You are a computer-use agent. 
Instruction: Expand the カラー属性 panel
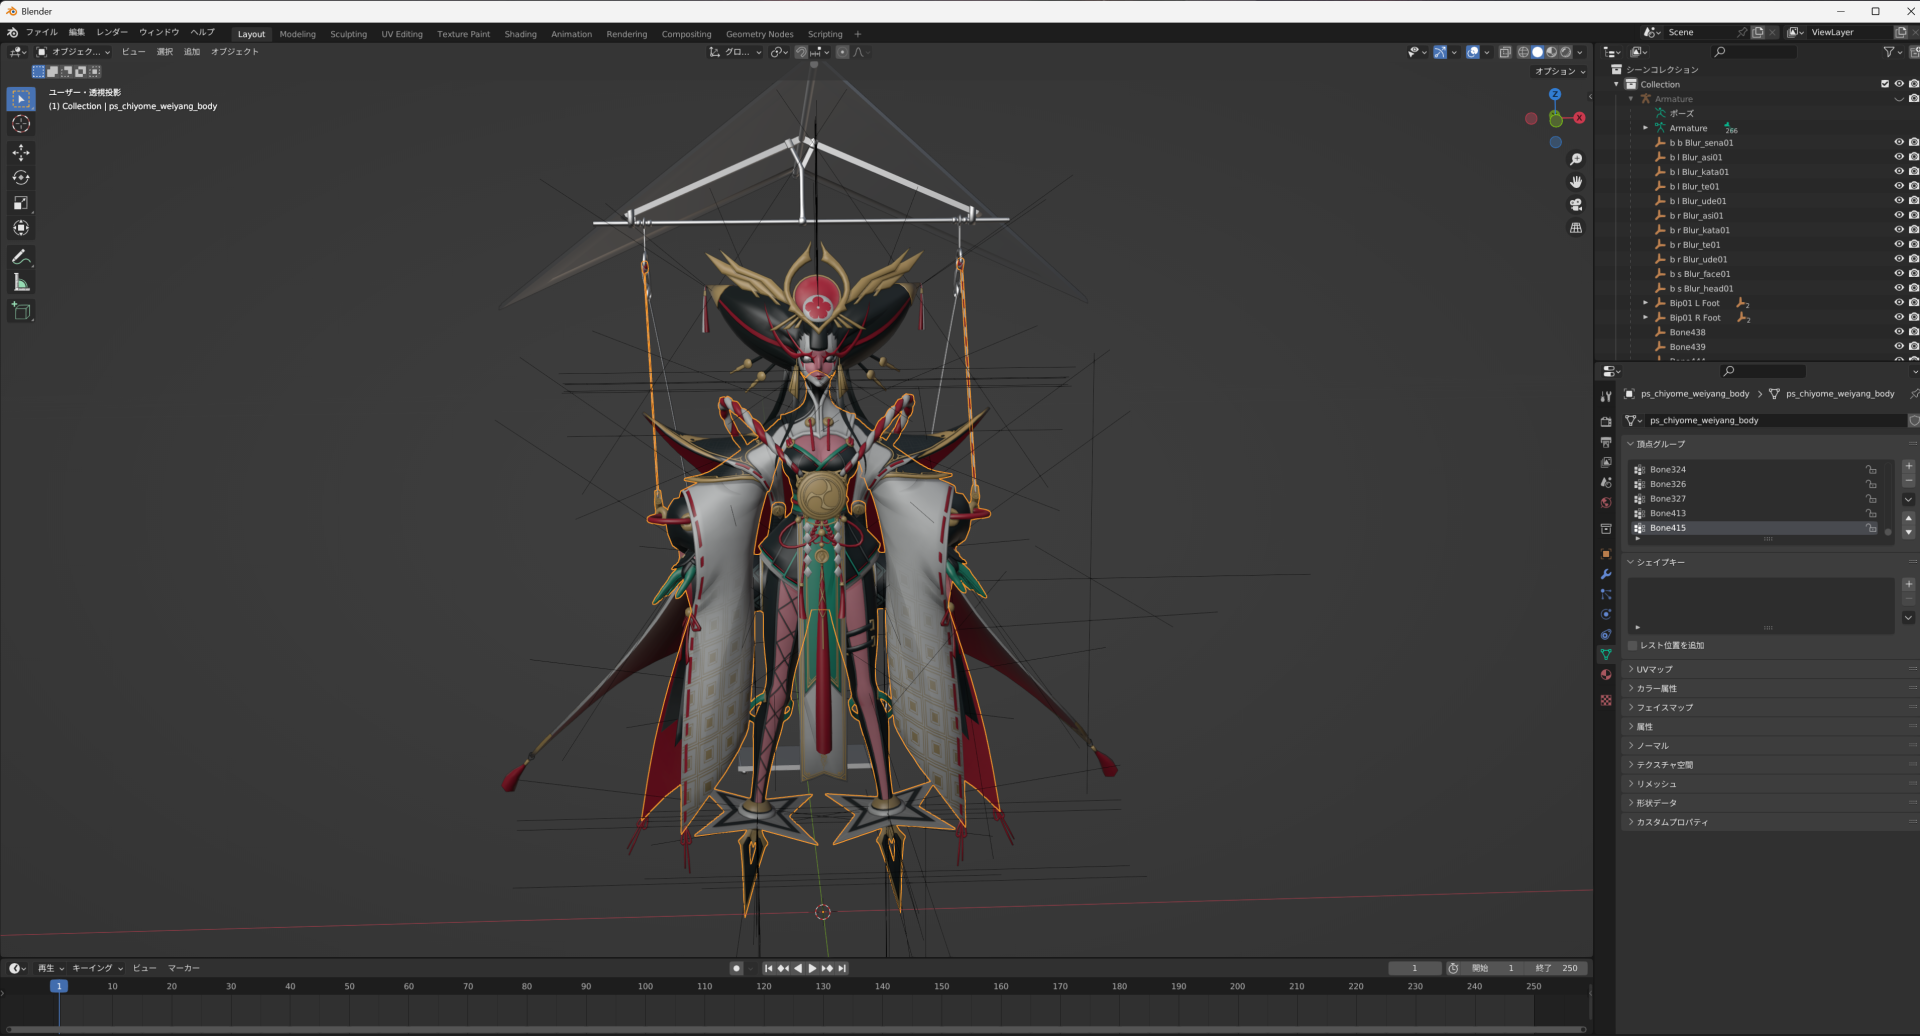coord(1657,688)
